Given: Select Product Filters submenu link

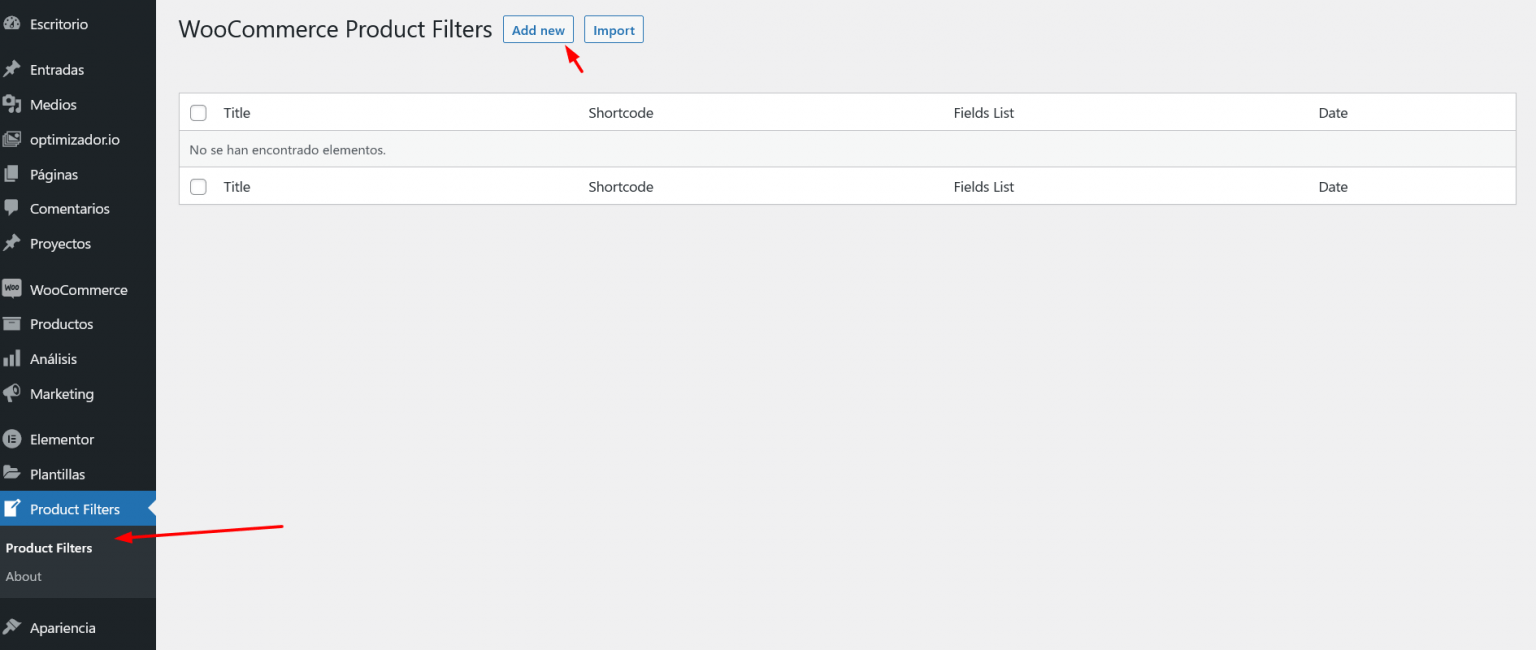Looking at the screenshot, I should pyautogui.click(x=49, y=548).
